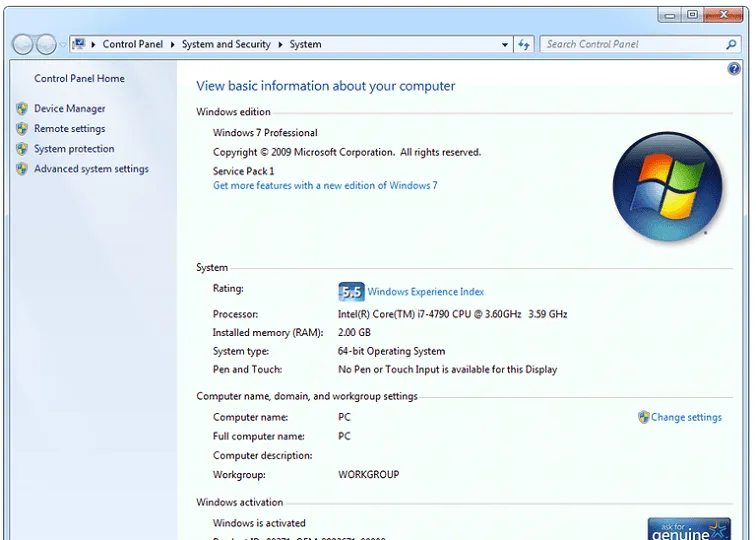756x540 pixels.
Task: Click the 5.5 rating score badge
Action: 351,292
